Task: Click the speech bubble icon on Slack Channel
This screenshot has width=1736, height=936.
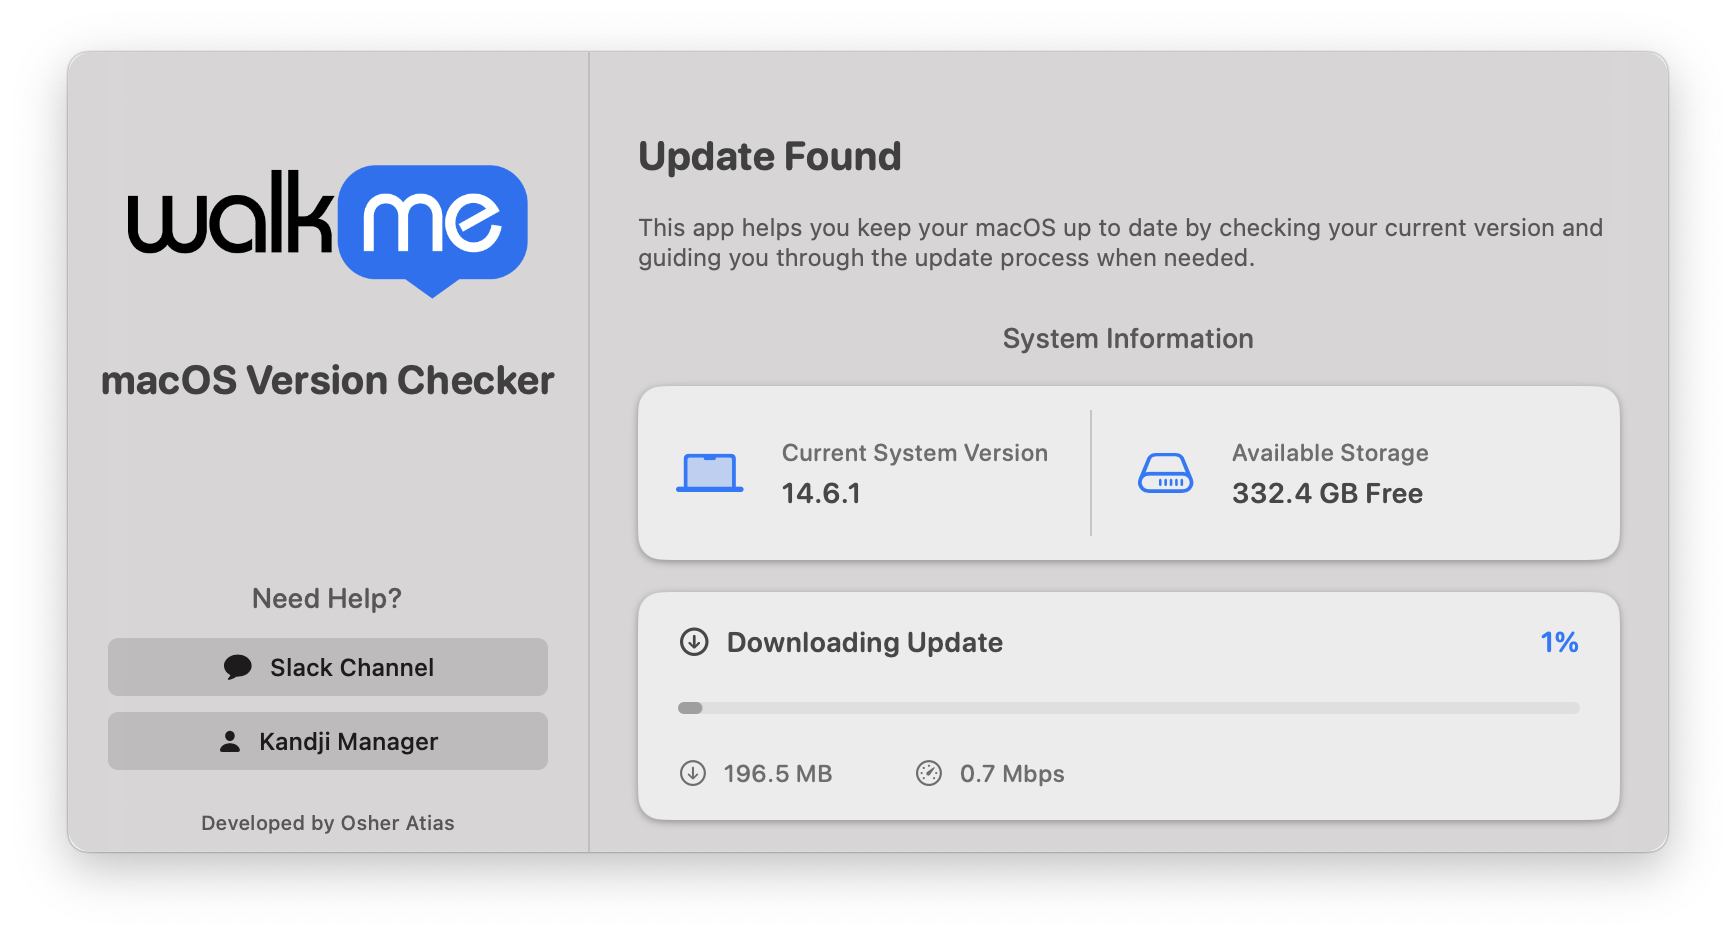Action: click(x=238, y=667)
